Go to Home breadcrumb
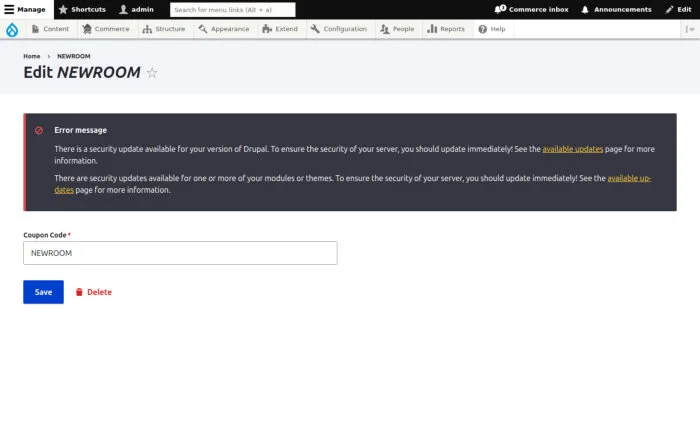Viewport: 700px width, 438px height. pos(32,56)
